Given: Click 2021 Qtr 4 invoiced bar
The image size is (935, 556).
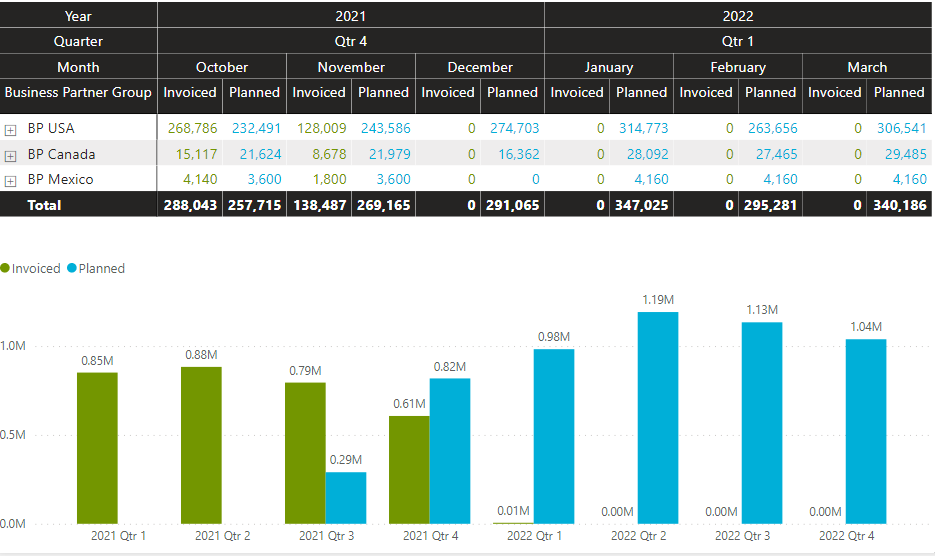Looking at the screenshot, I should (409, 470).
